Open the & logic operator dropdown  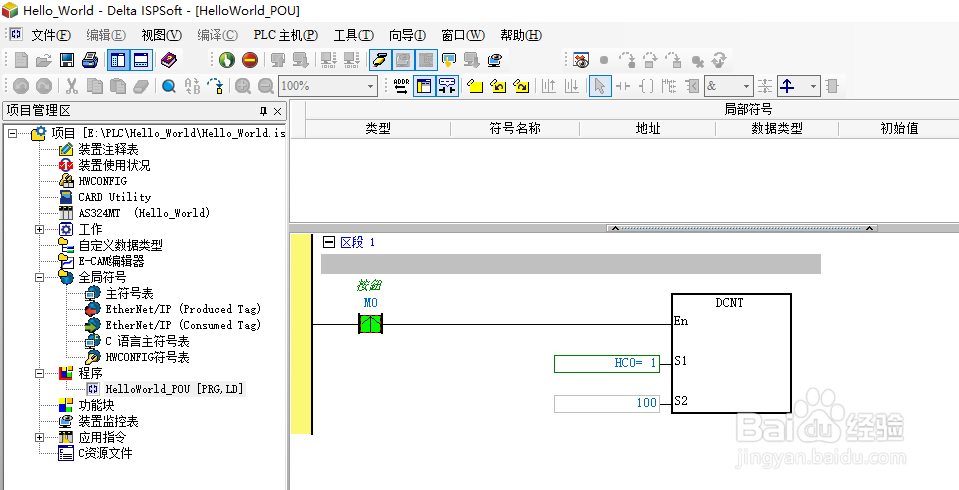pos(746,86)
